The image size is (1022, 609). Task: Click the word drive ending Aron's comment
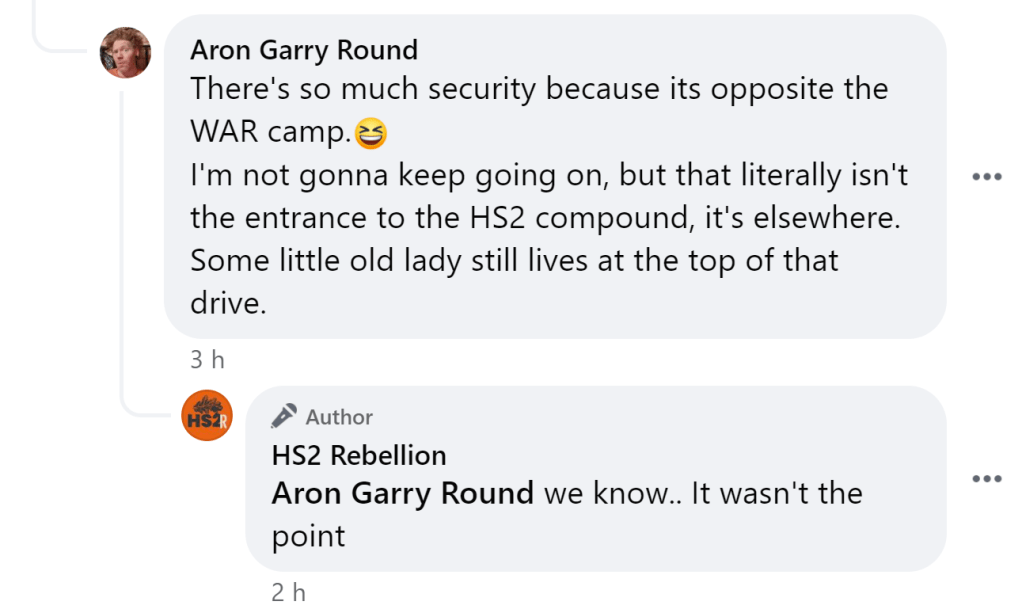[x=228, y=304]
